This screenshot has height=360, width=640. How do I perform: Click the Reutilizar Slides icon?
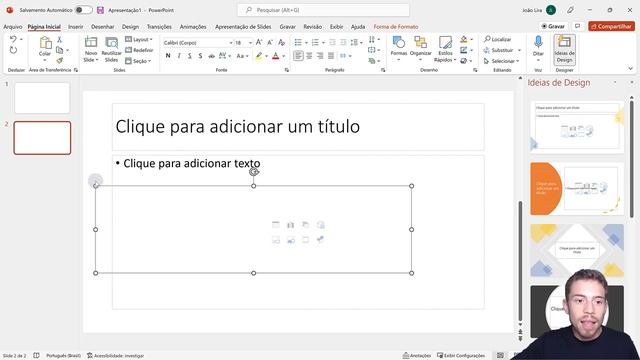(x=111, y=42)
